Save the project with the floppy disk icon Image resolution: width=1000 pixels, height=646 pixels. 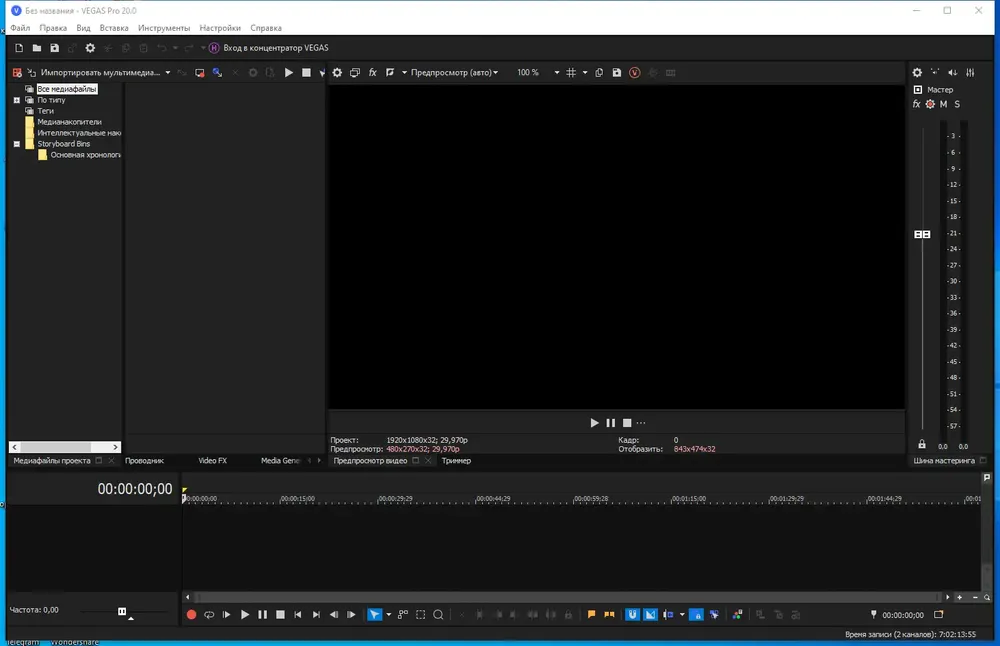pyautogui.click(x=54, y=48)
